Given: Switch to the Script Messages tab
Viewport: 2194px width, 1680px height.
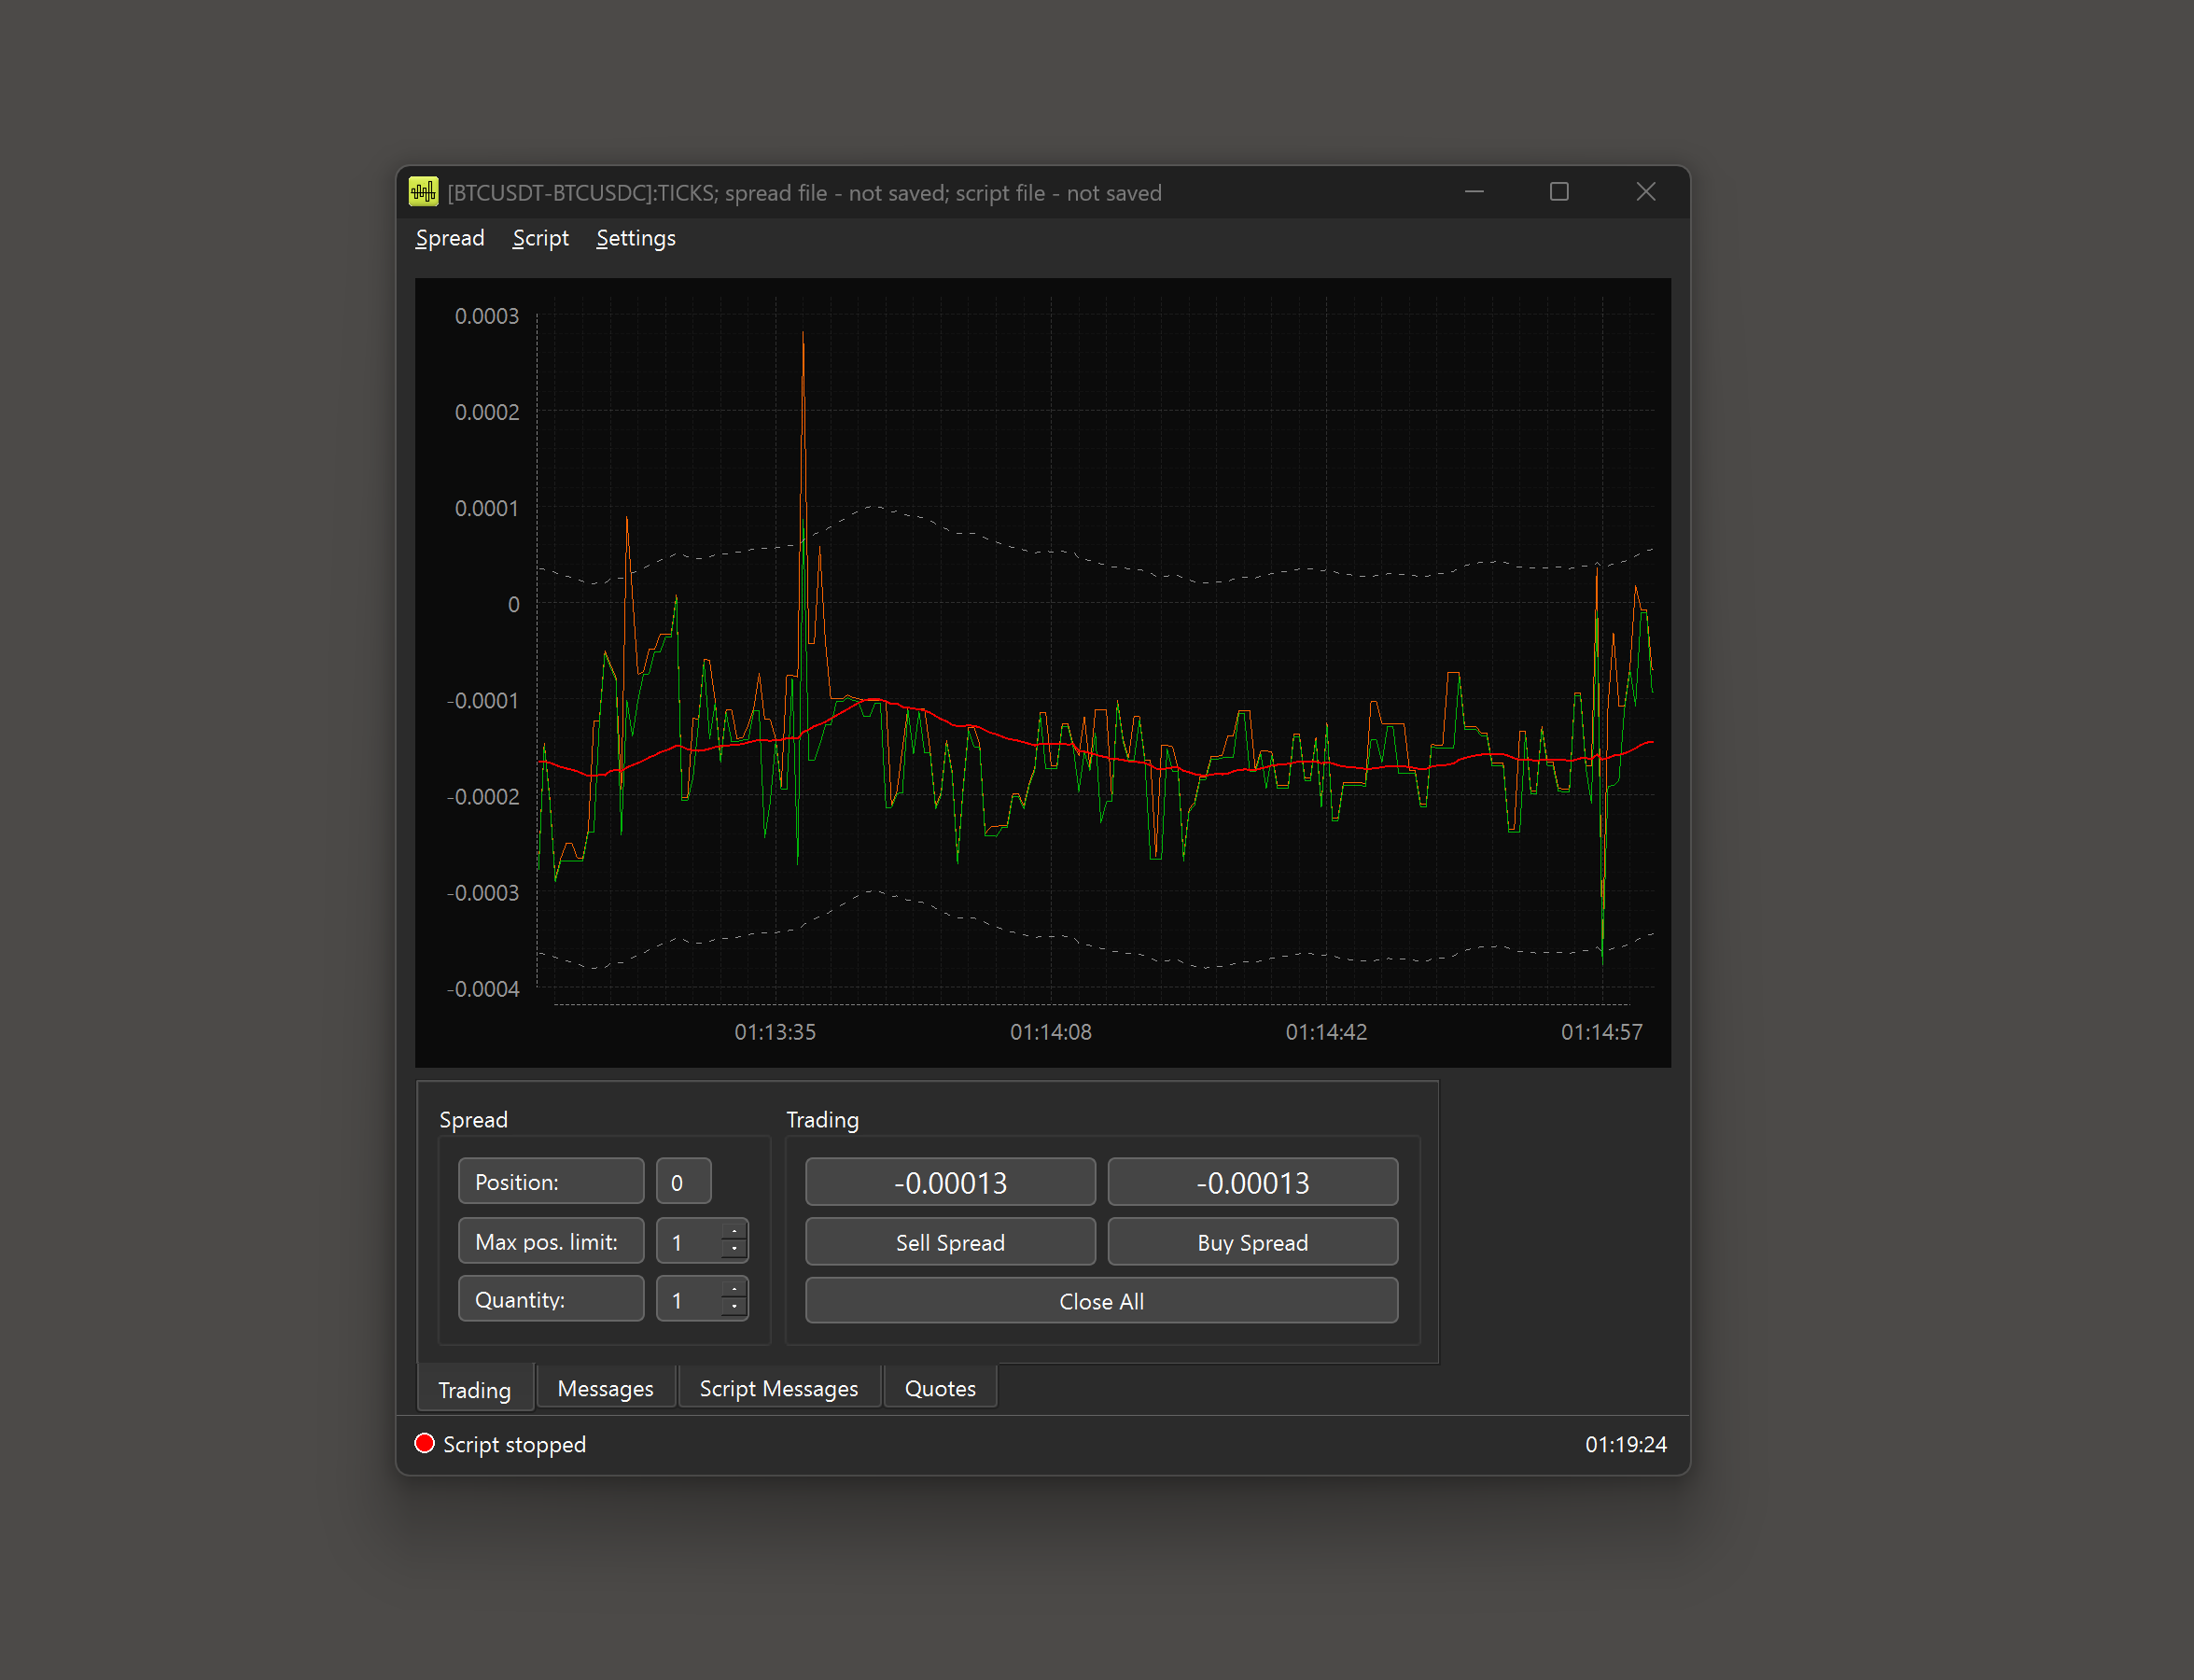Looking at the screenshot, I should [x=778, y=1388].
